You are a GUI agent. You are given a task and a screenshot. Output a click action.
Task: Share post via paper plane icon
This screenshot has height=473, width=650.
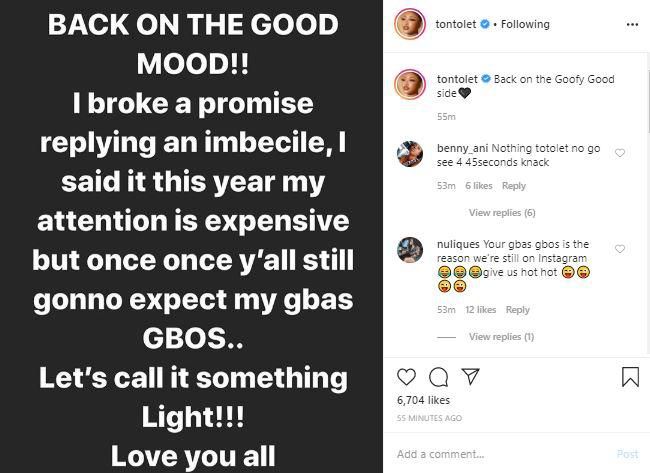465,377
